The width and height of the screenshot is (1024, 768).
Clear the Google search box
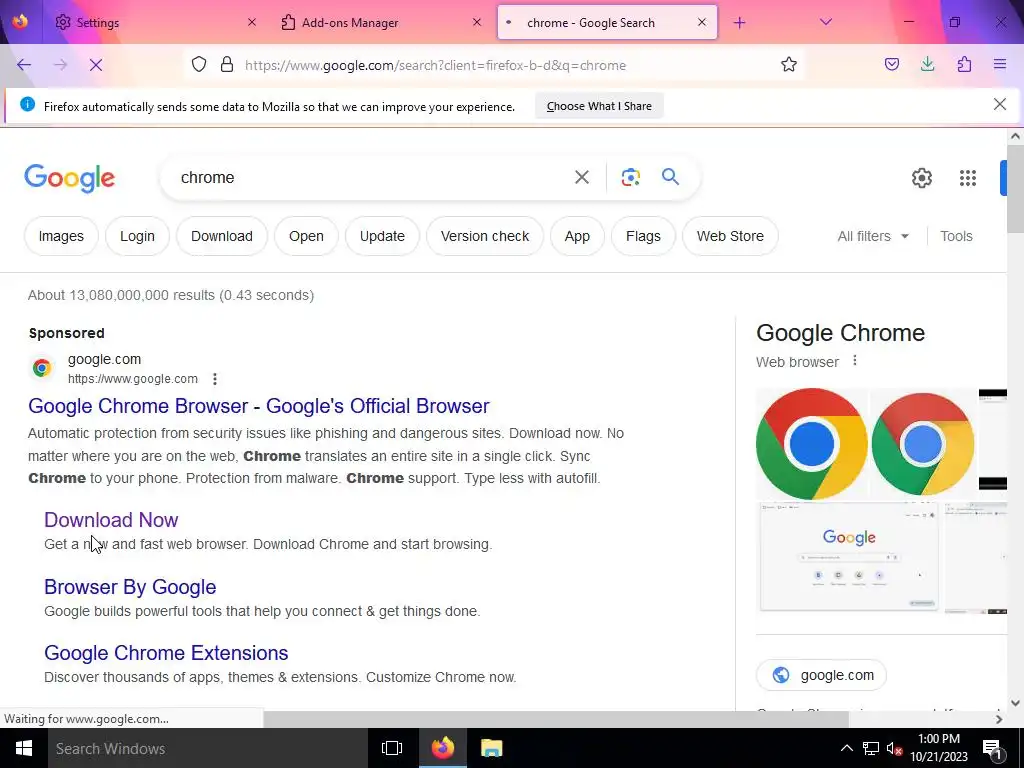[582, 177]
